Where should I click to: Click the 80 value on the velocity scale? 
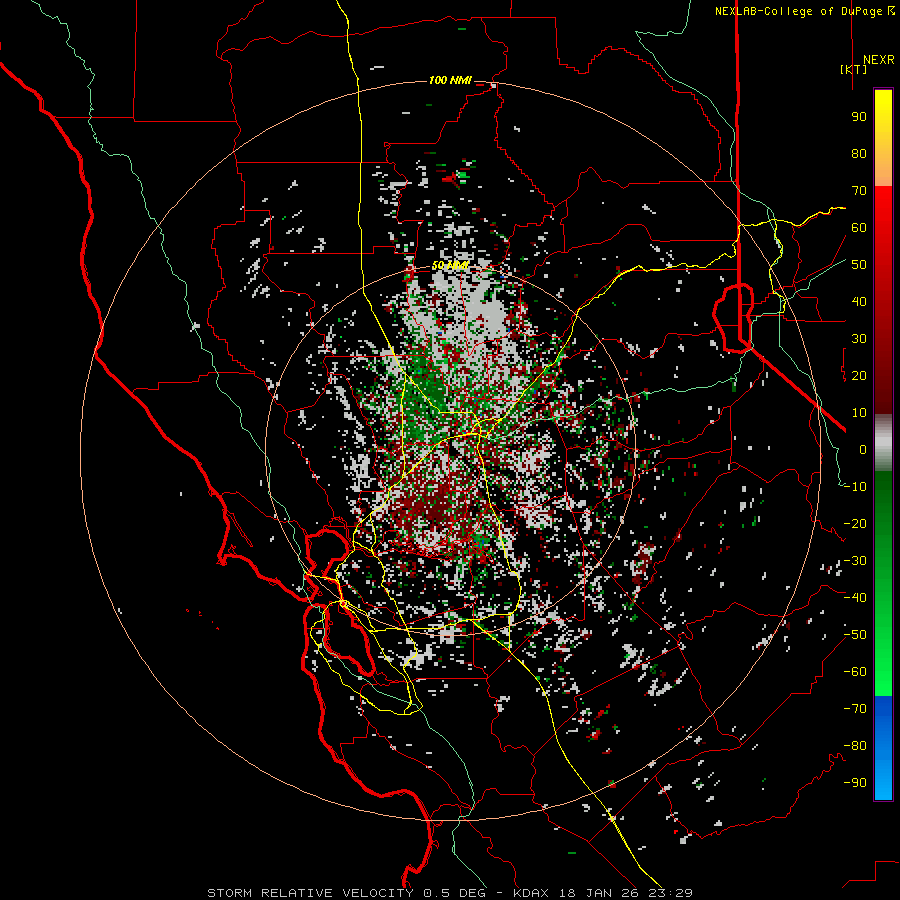click(859, 153)
